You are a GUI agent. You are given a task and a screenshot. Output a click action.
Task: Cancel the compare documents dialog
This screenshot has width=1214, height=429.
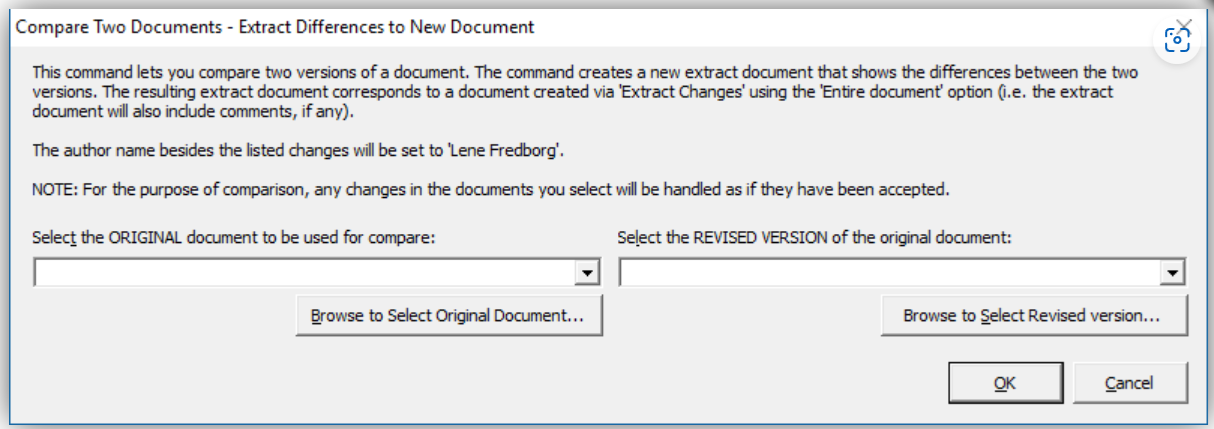[x=1129, y=383]
